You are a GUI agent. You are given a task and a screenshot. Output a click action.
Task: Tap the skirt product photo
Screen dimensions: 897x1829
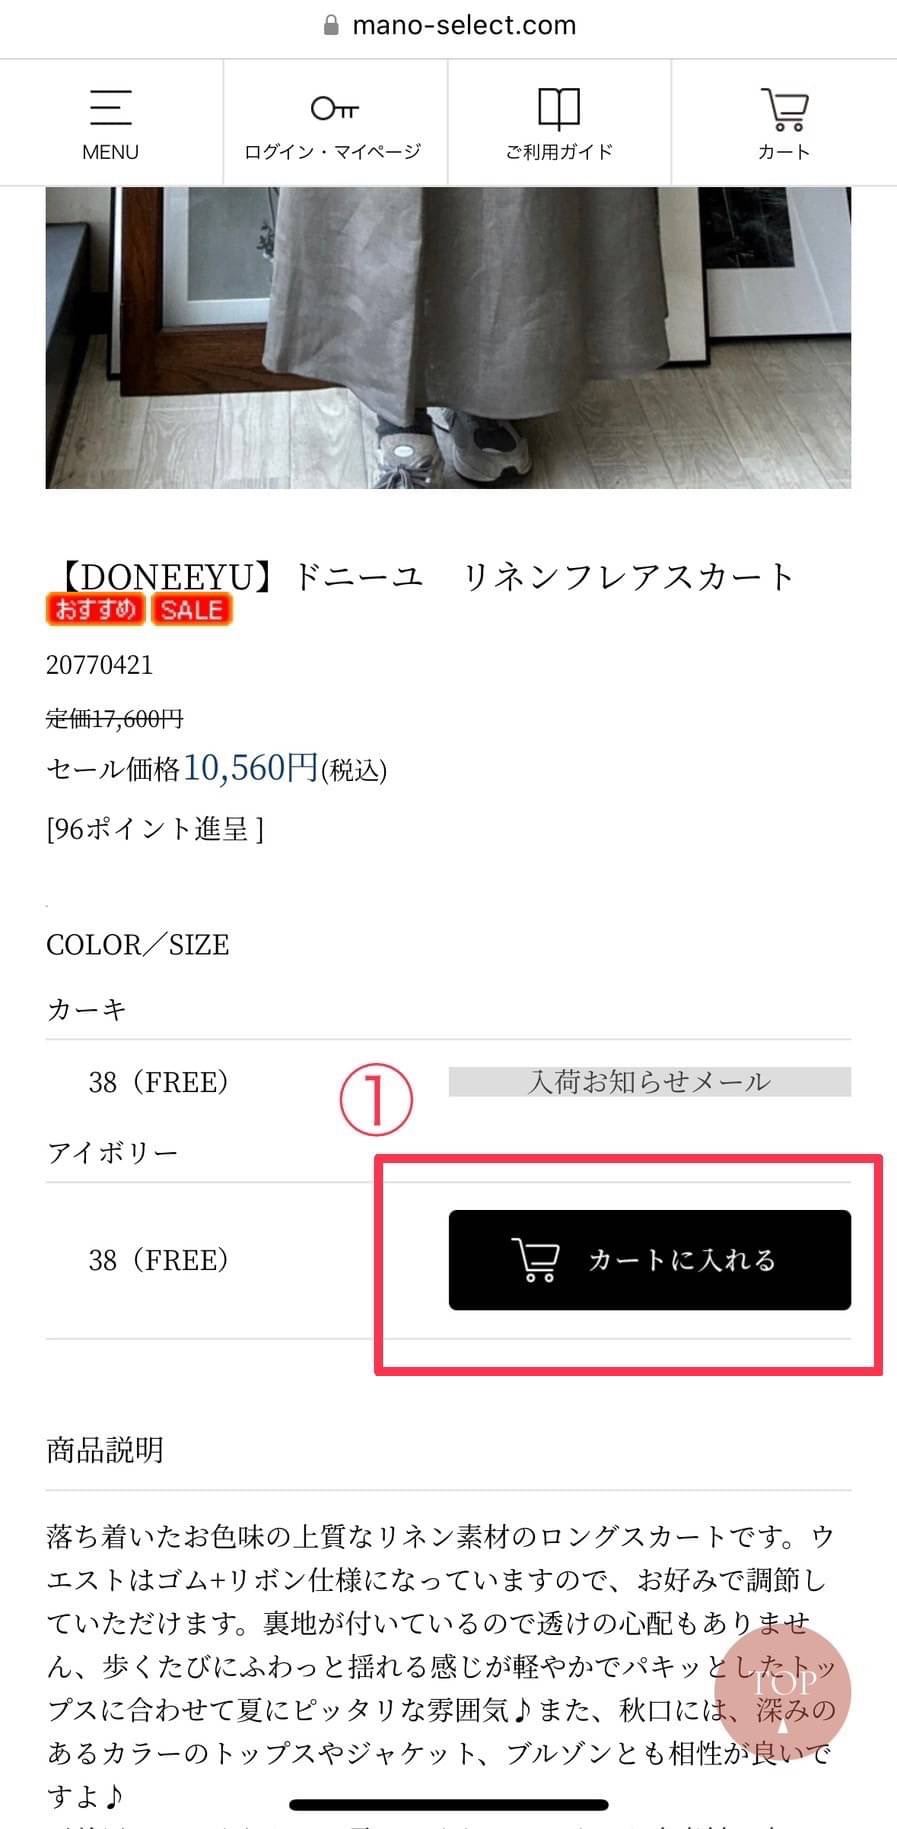tap(448, 337)
